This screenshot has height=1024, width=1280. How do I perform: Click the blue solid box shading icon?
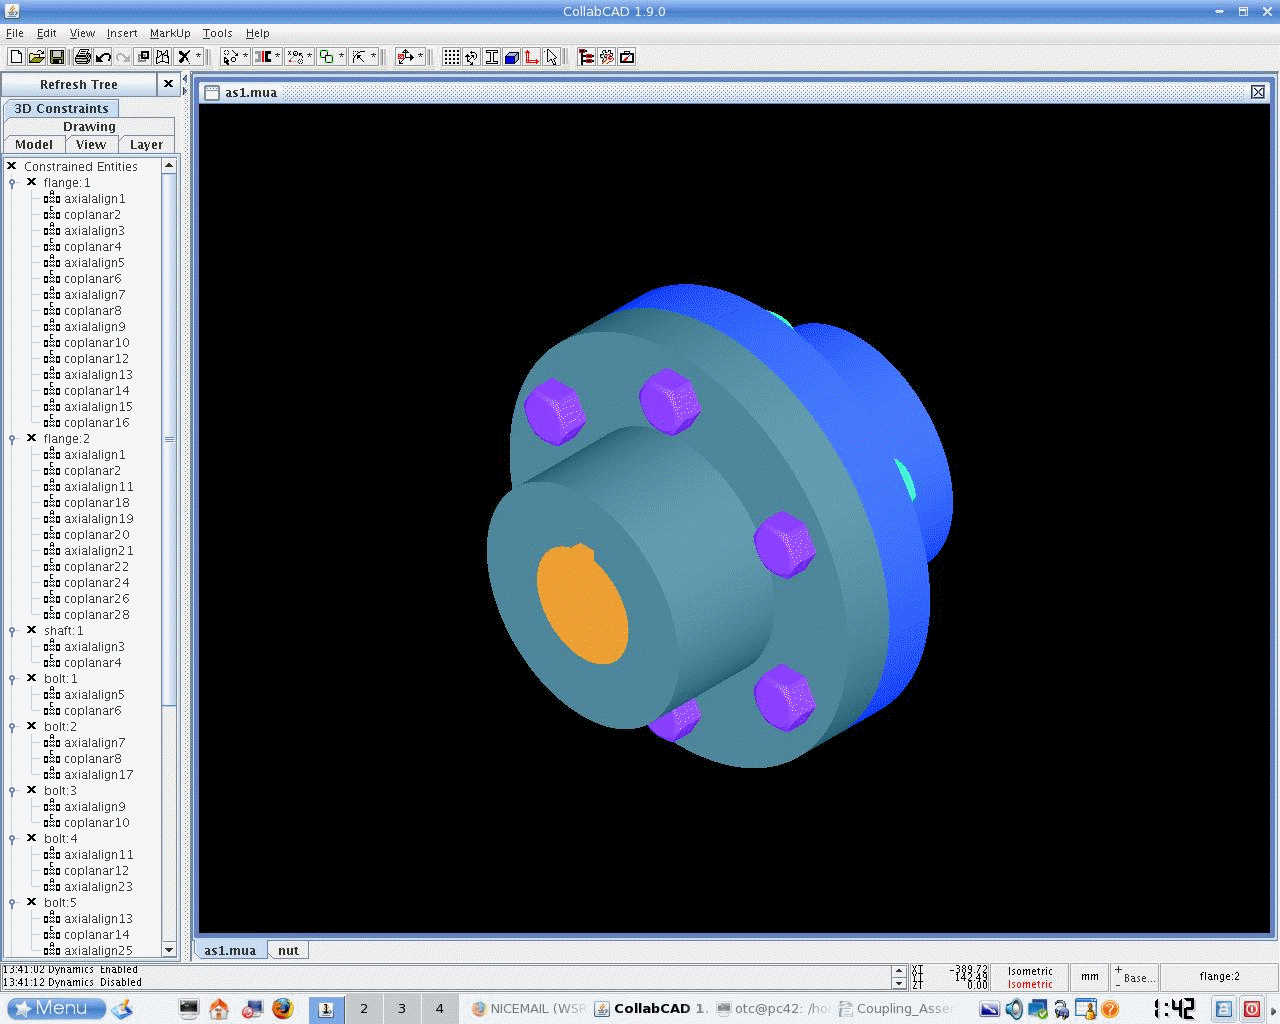(512, 57)
